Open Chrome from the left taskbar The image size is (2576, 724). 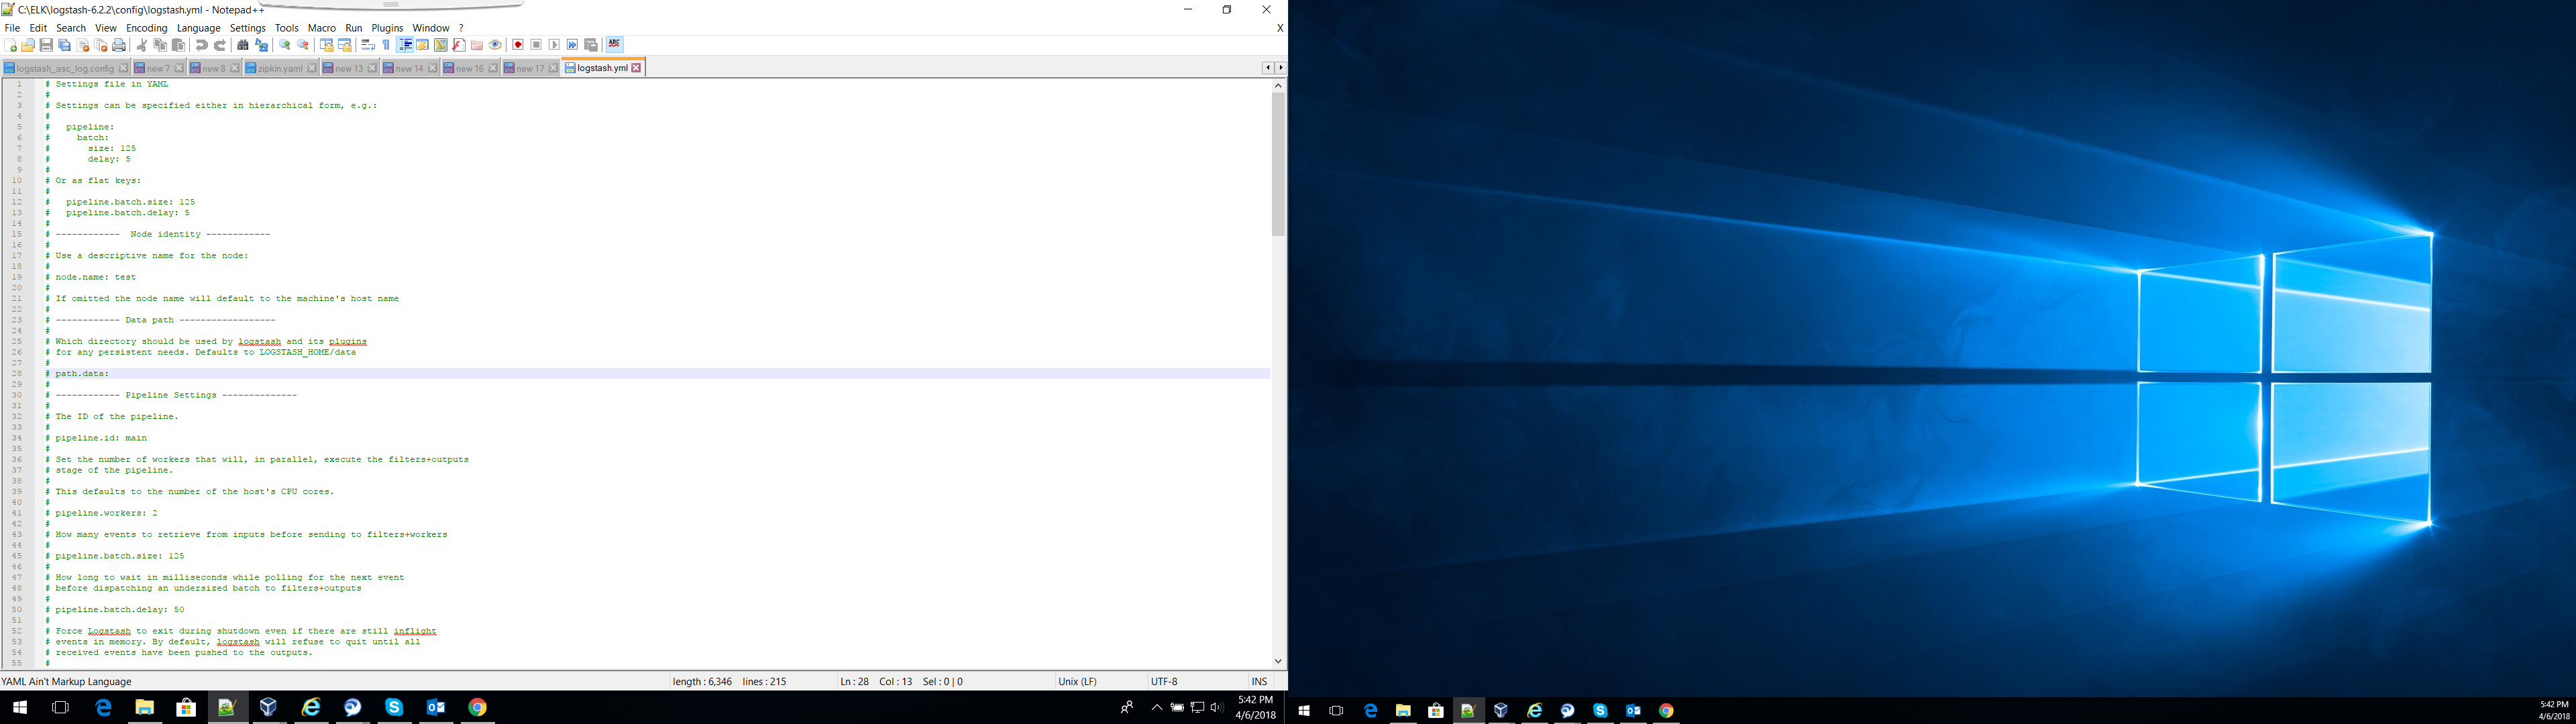[478, 707]
